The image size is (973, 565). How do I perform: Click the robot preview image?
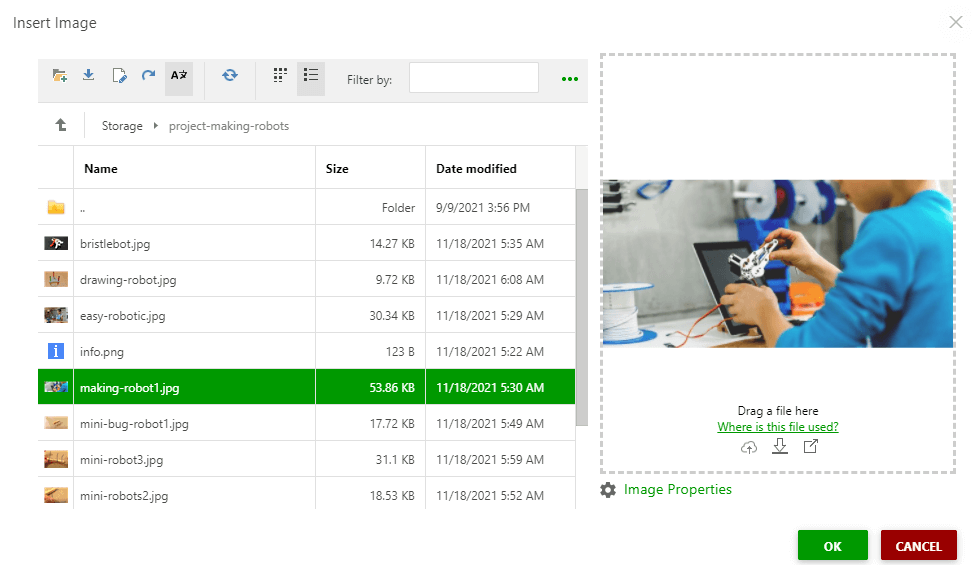778,264
